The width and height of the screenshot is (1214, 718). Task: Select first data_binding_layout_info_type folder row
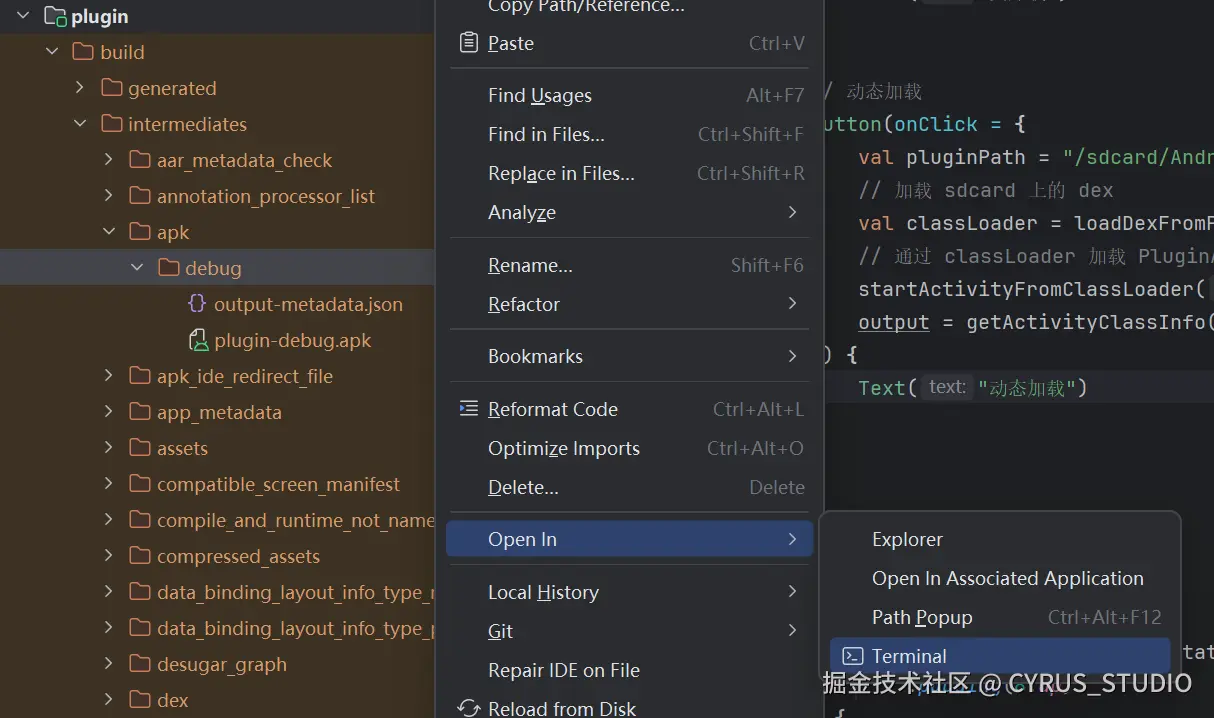pyautogui.click(x=217, y=592)
